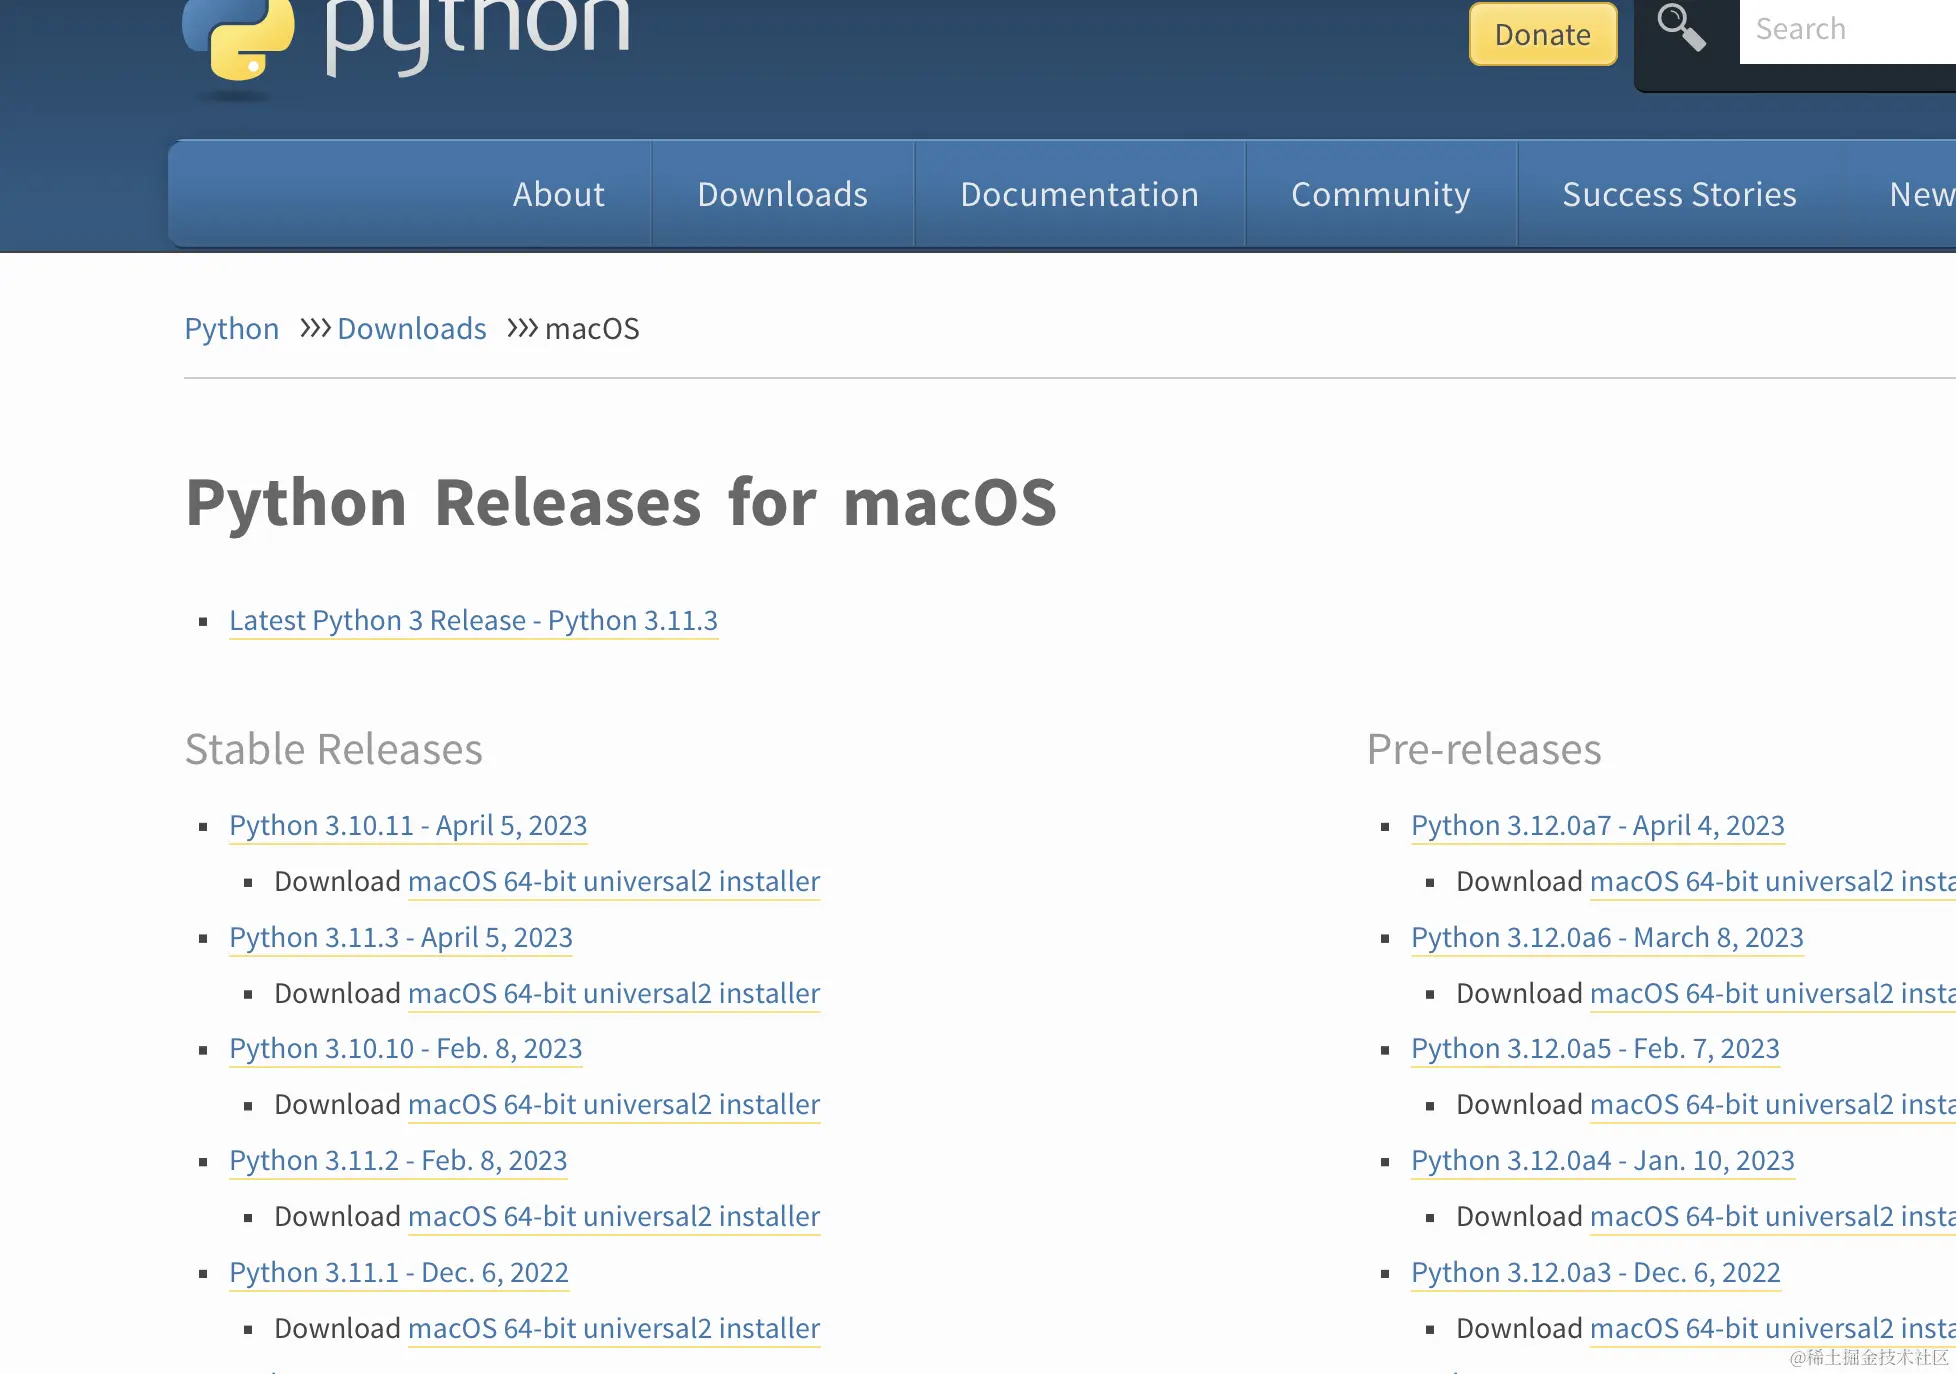Image resolution: width=1956 pixels, height=1374 pixels.
Task: Open Python 3.12.0a7 - April 4, 2023 pre-release
Action: [x=1598, y=825]
